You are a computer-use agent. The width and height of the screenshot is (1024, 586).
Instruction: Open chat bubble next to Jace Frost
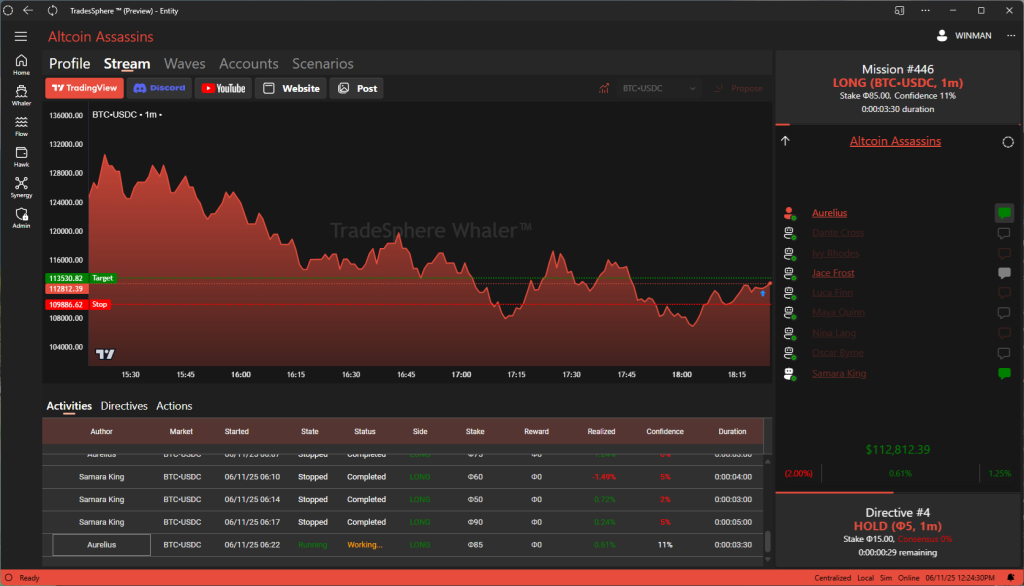1003,273
